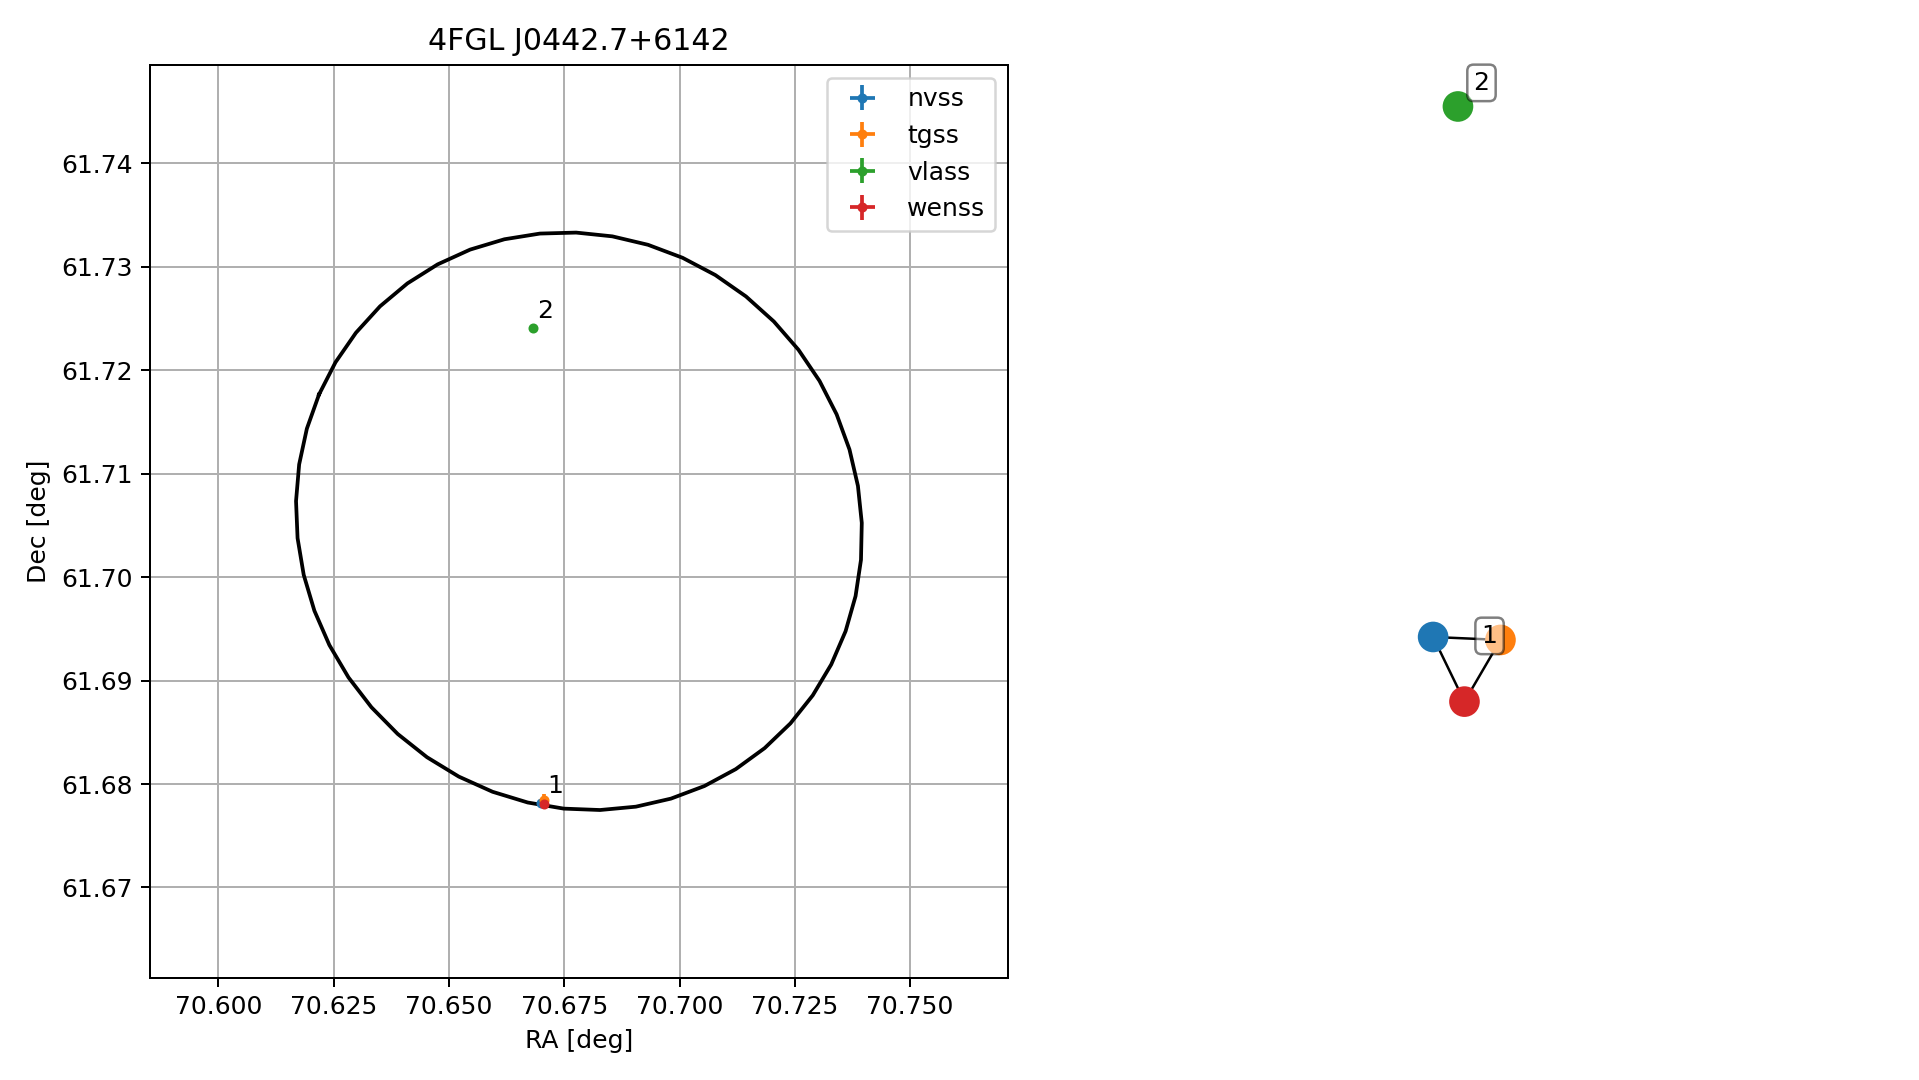
Task: Click the 70.700 RA tick label
Action: [x=680, y=1006]
